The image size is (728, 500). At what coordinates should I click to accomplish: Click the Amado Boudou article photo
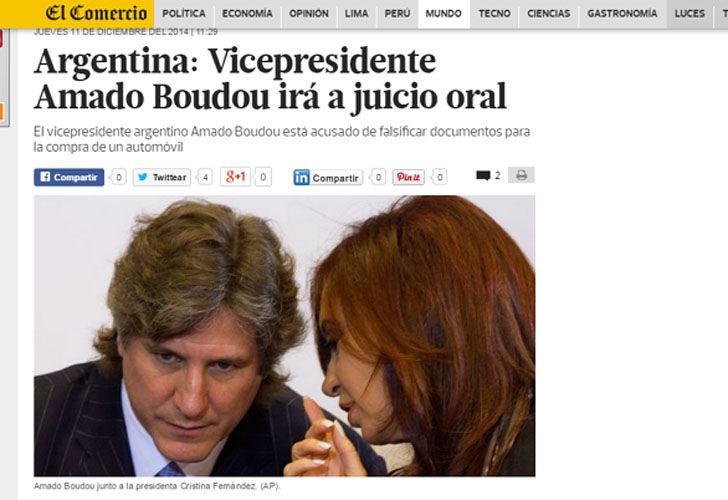pyautogui.click(x=284, y=336)
